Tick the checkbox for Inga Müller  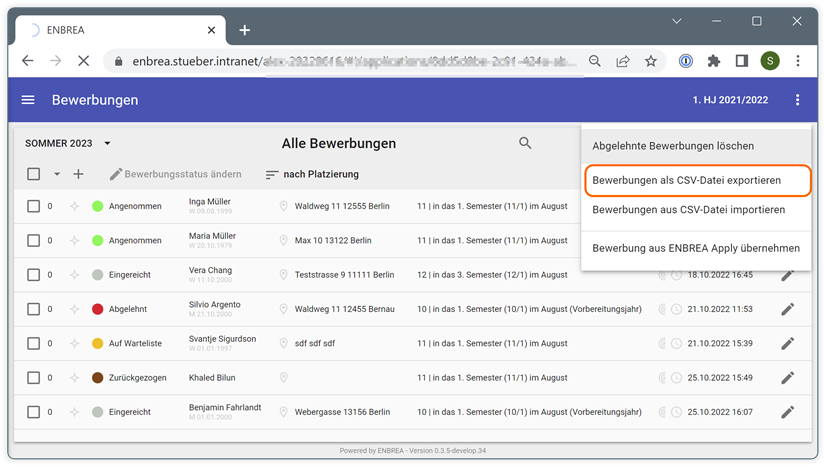(x=34, y=207)
